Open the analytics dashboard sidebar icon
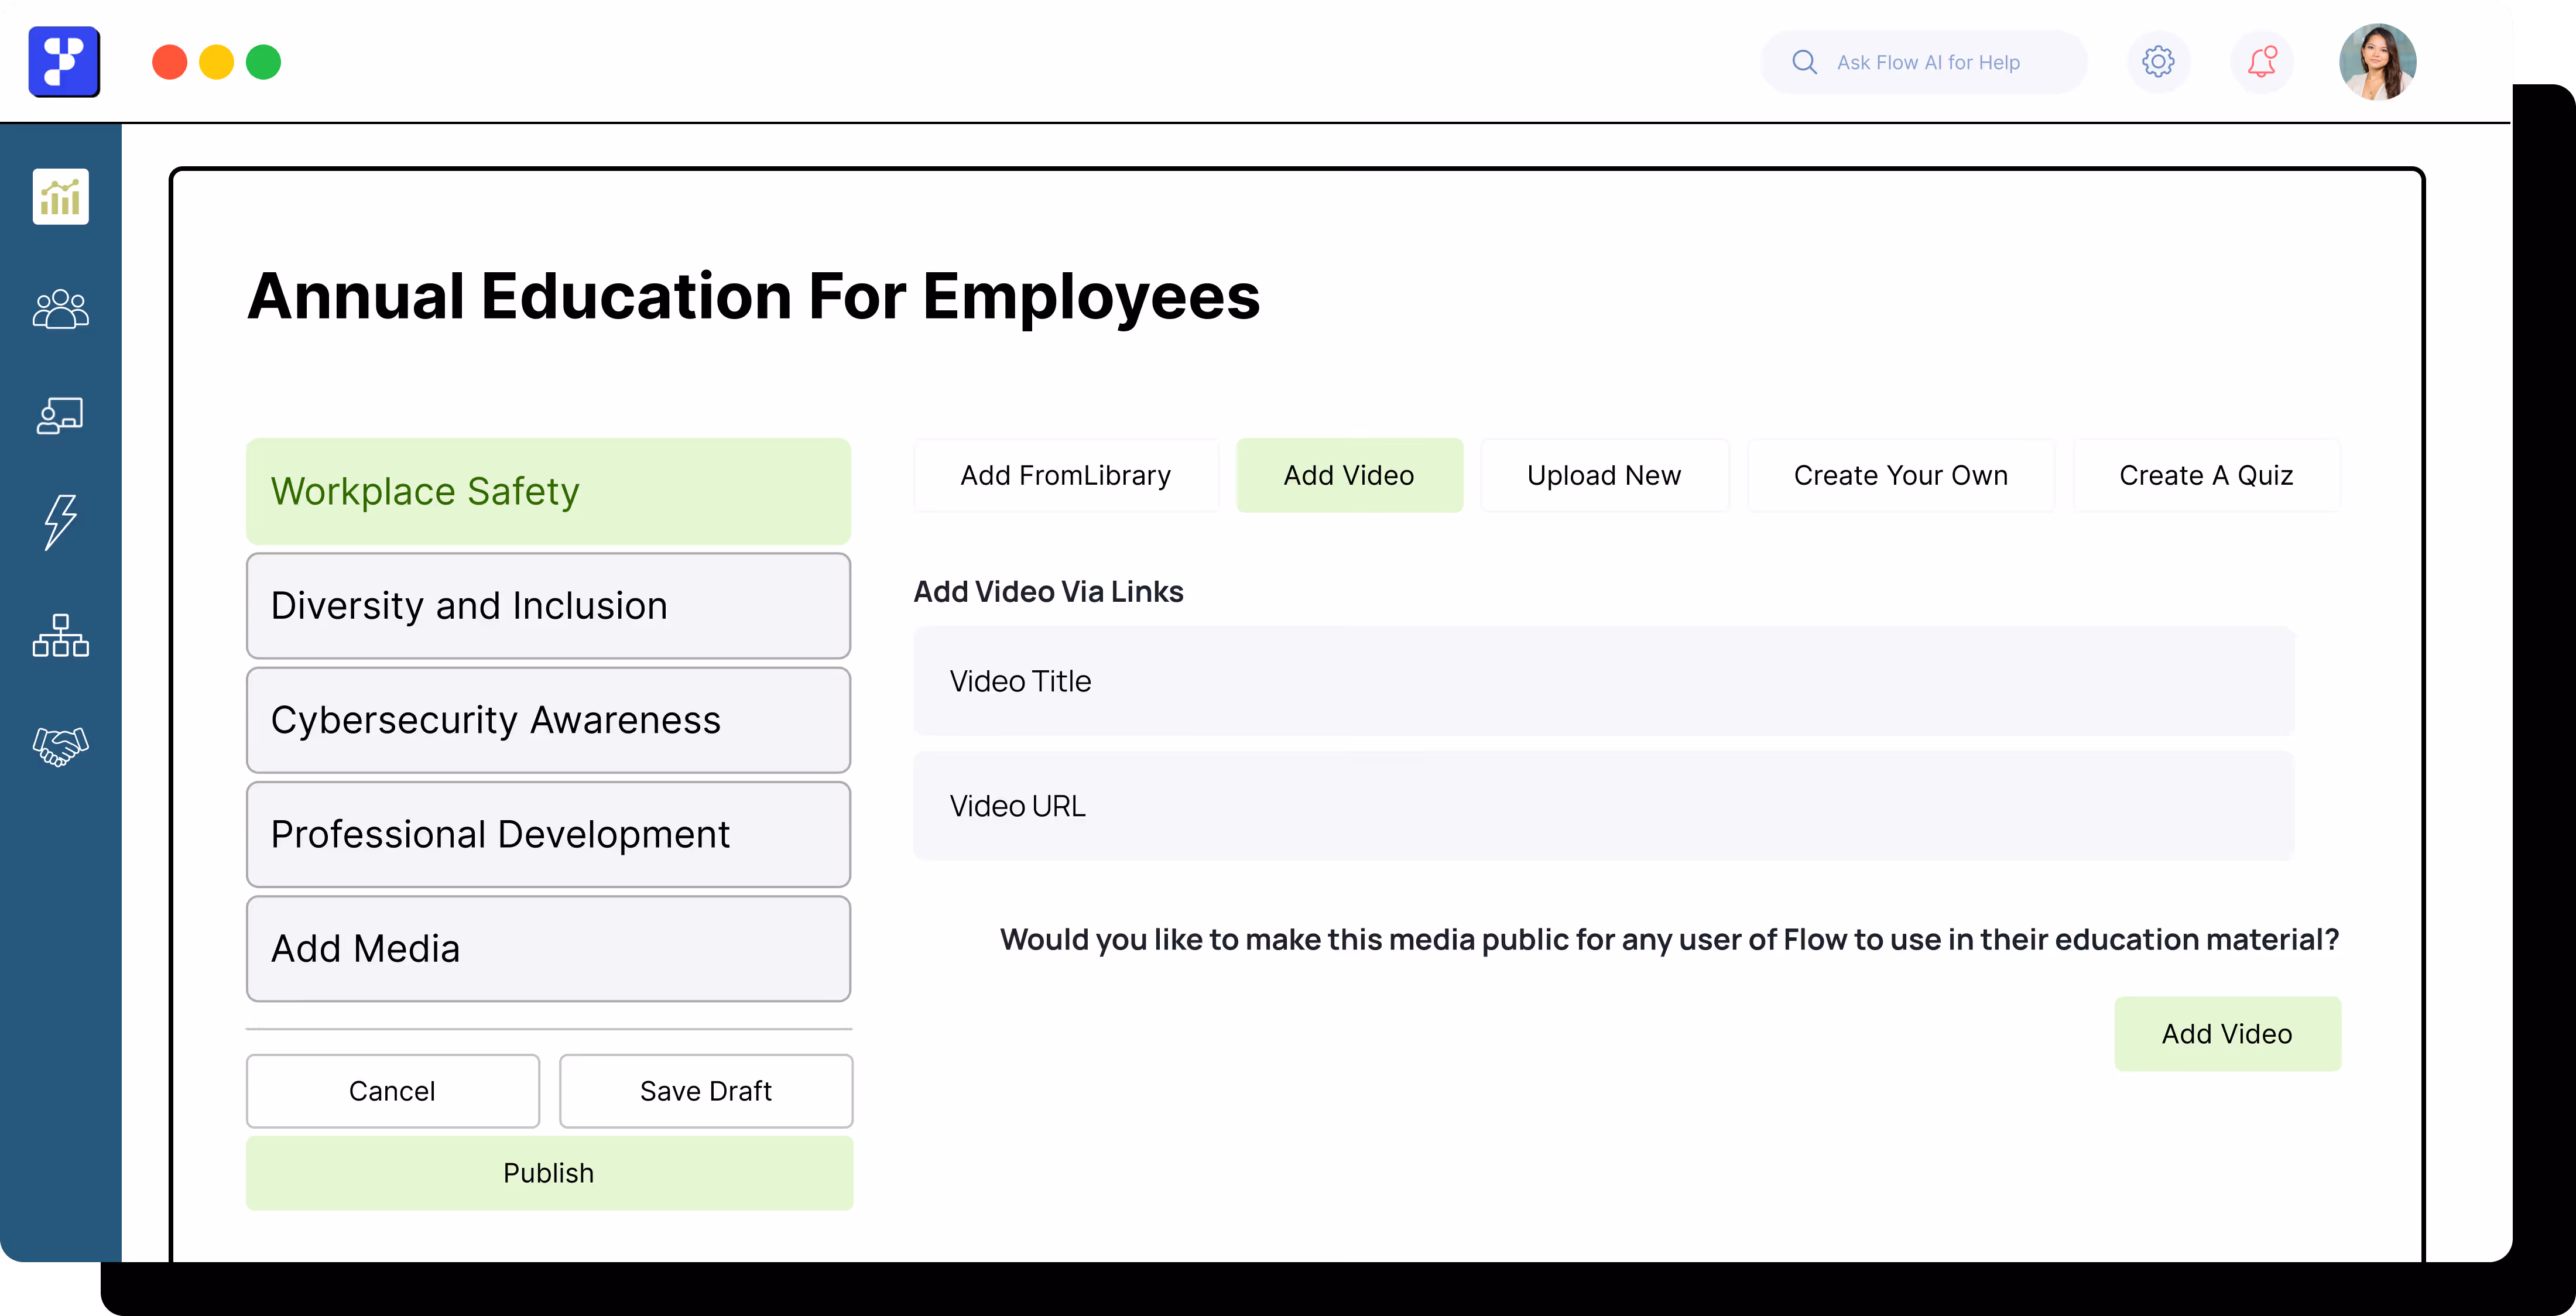 click(60, 196)
